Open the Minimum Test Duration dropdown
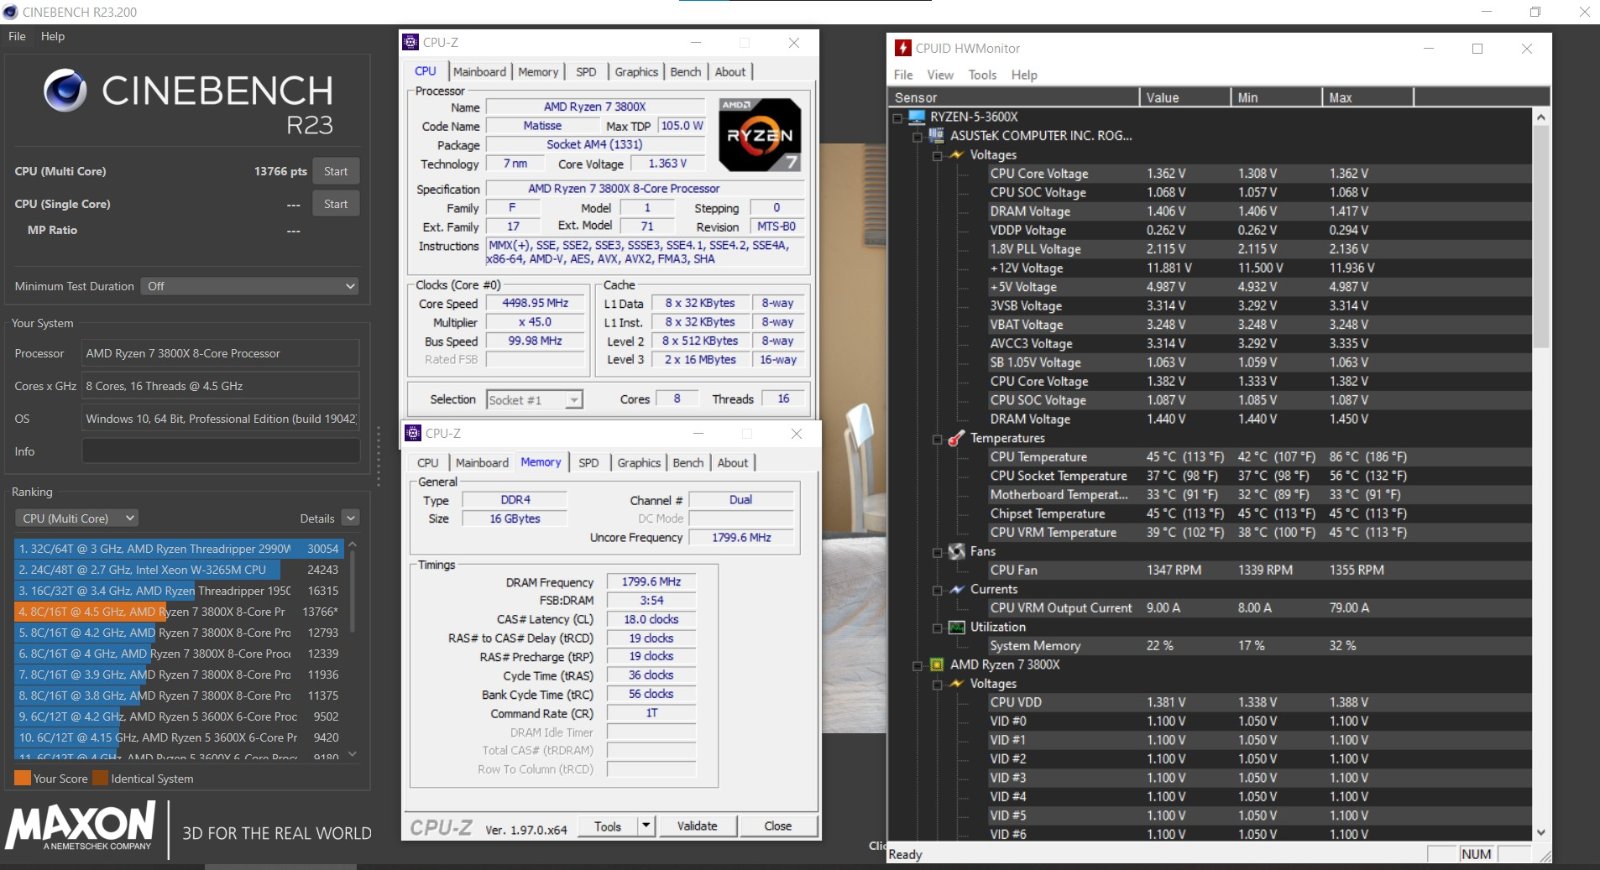Image resolution: width=1600 pixels, height=870 pixels. pyautogui.click(x=250, y=286)
